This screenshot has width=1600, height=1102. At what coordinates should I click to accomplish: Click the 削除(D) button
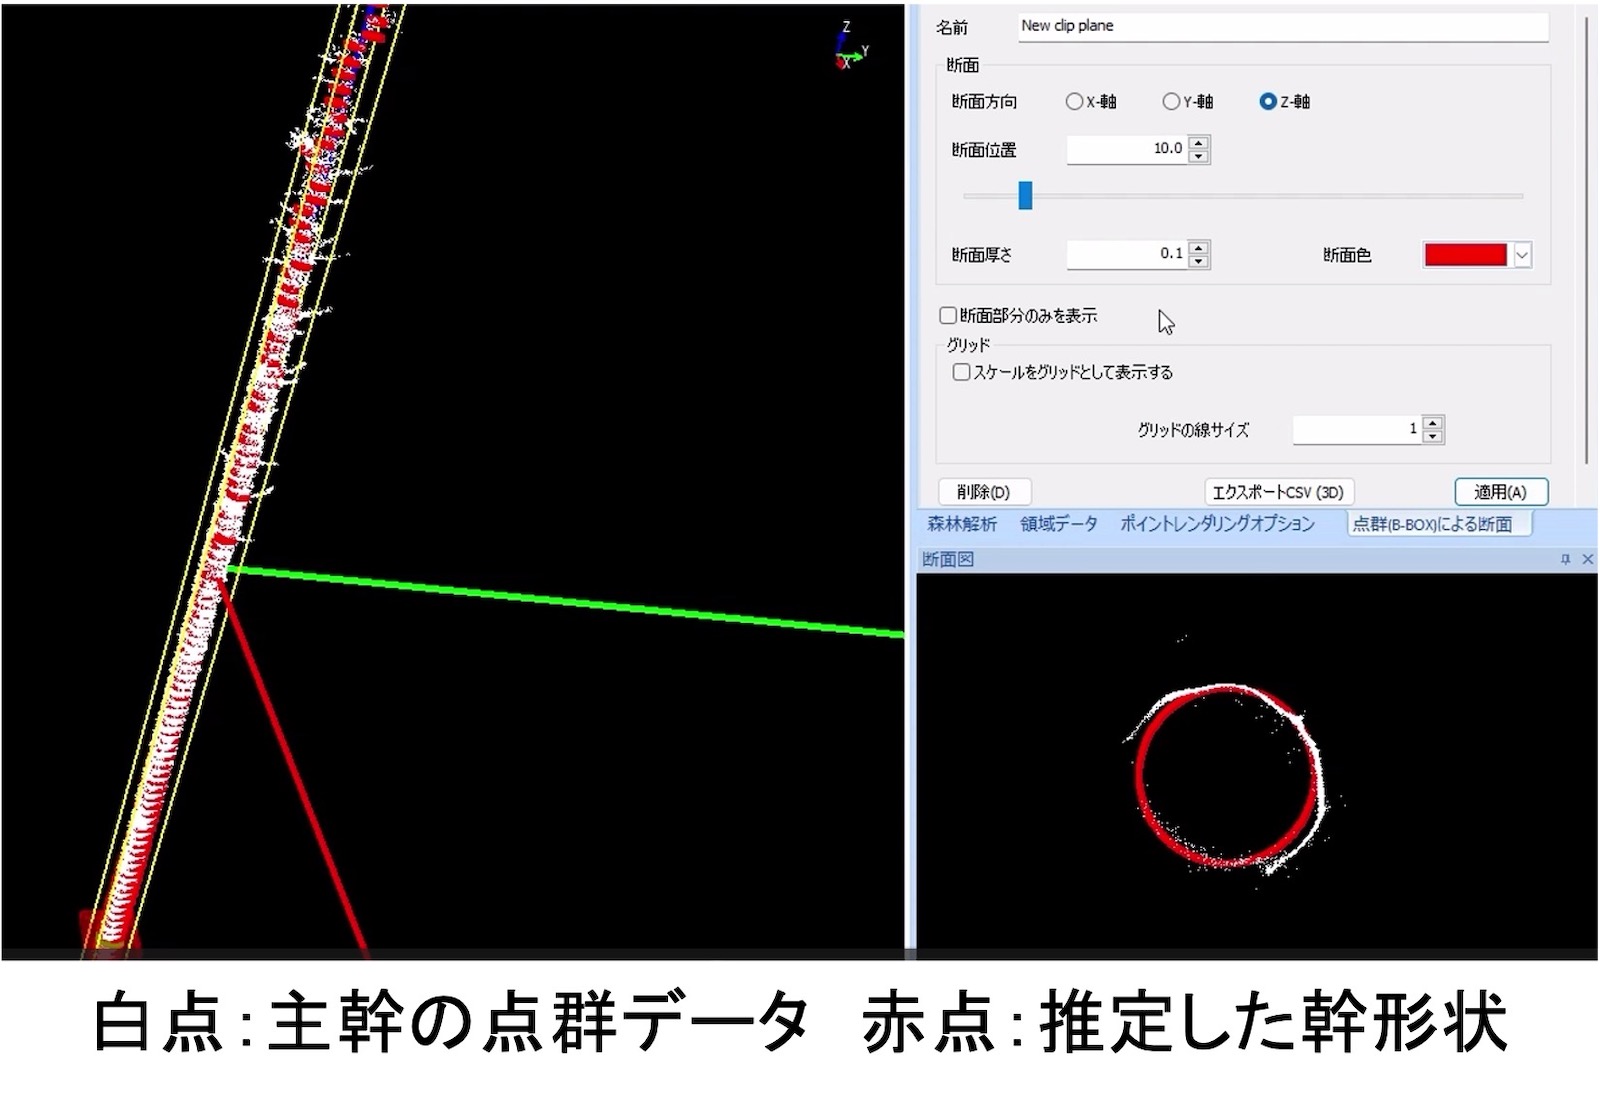pyautogui.click(x=984, y=492)
